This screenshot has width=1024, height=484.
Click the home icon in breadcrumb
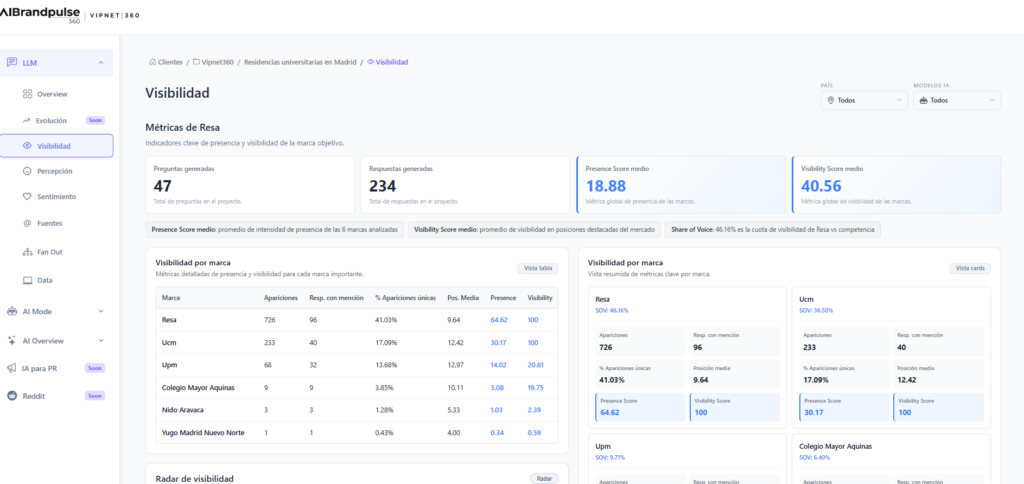[153, 62]
